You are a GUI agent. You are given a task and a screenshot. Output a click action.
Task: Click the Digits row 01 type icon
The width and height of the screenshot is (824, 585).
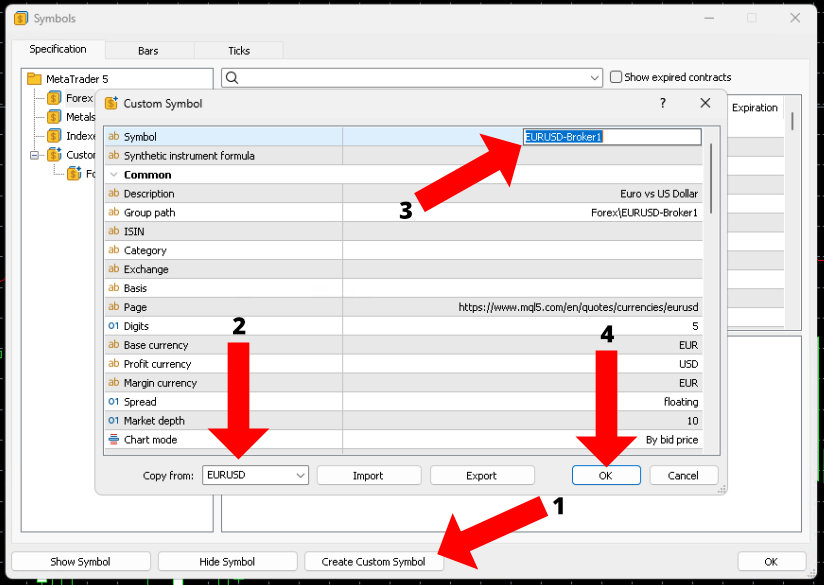(x=114, y=326)
